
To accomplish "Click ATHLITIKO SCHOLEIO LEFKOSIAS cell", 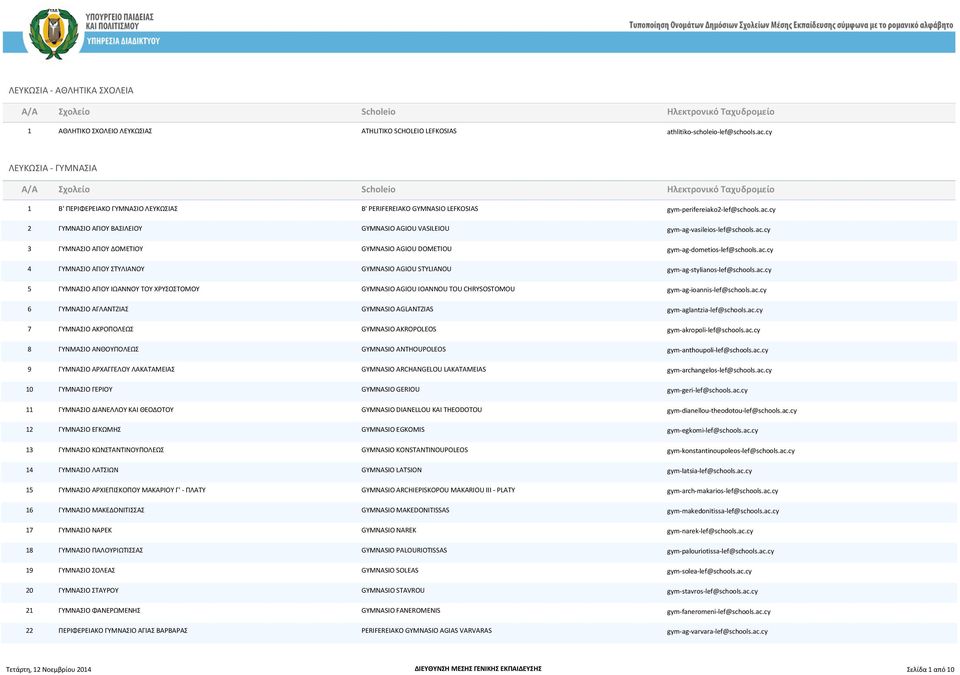I will (x=408, y=131).
